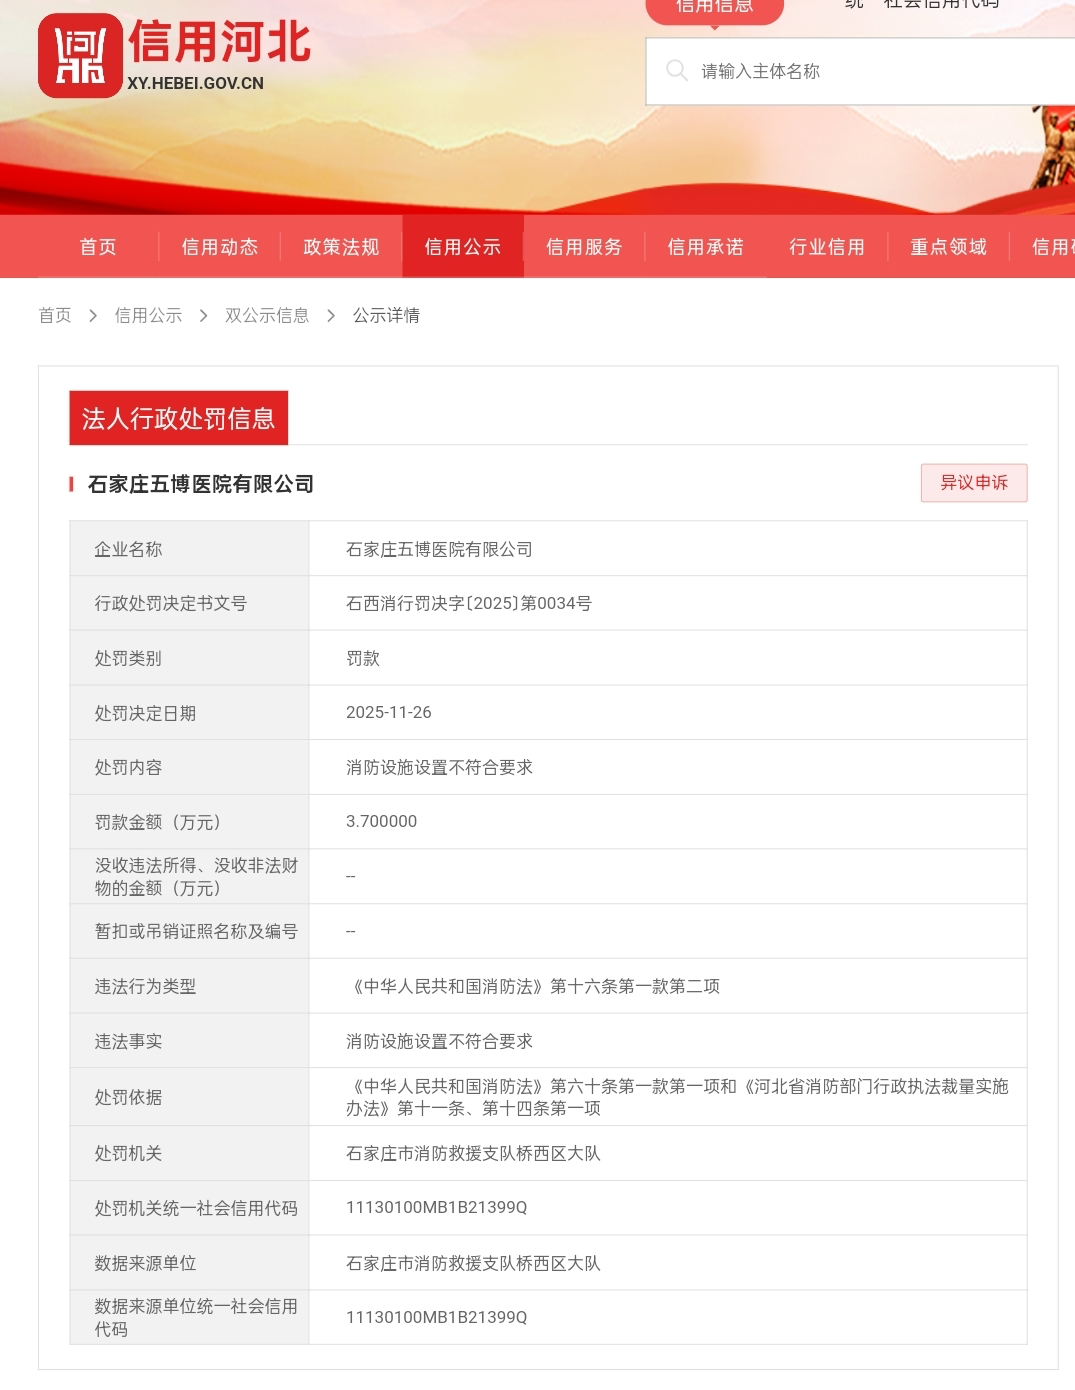Click 信用承诺 in the navigation bar
Image resolution: width=1075 pixels, height=1390 pixels.
705,247
